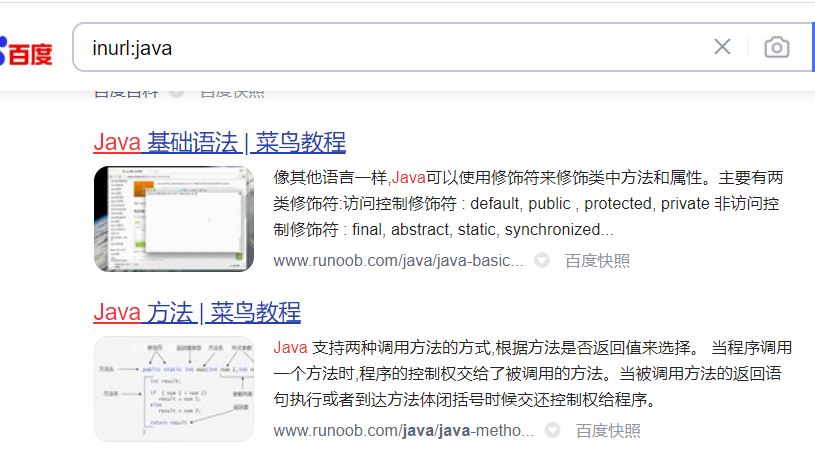Open the Java 基础语法 result thumbnail image
Image resolution: width=815 pixels, height=460 pixels.
click(174, 219)
